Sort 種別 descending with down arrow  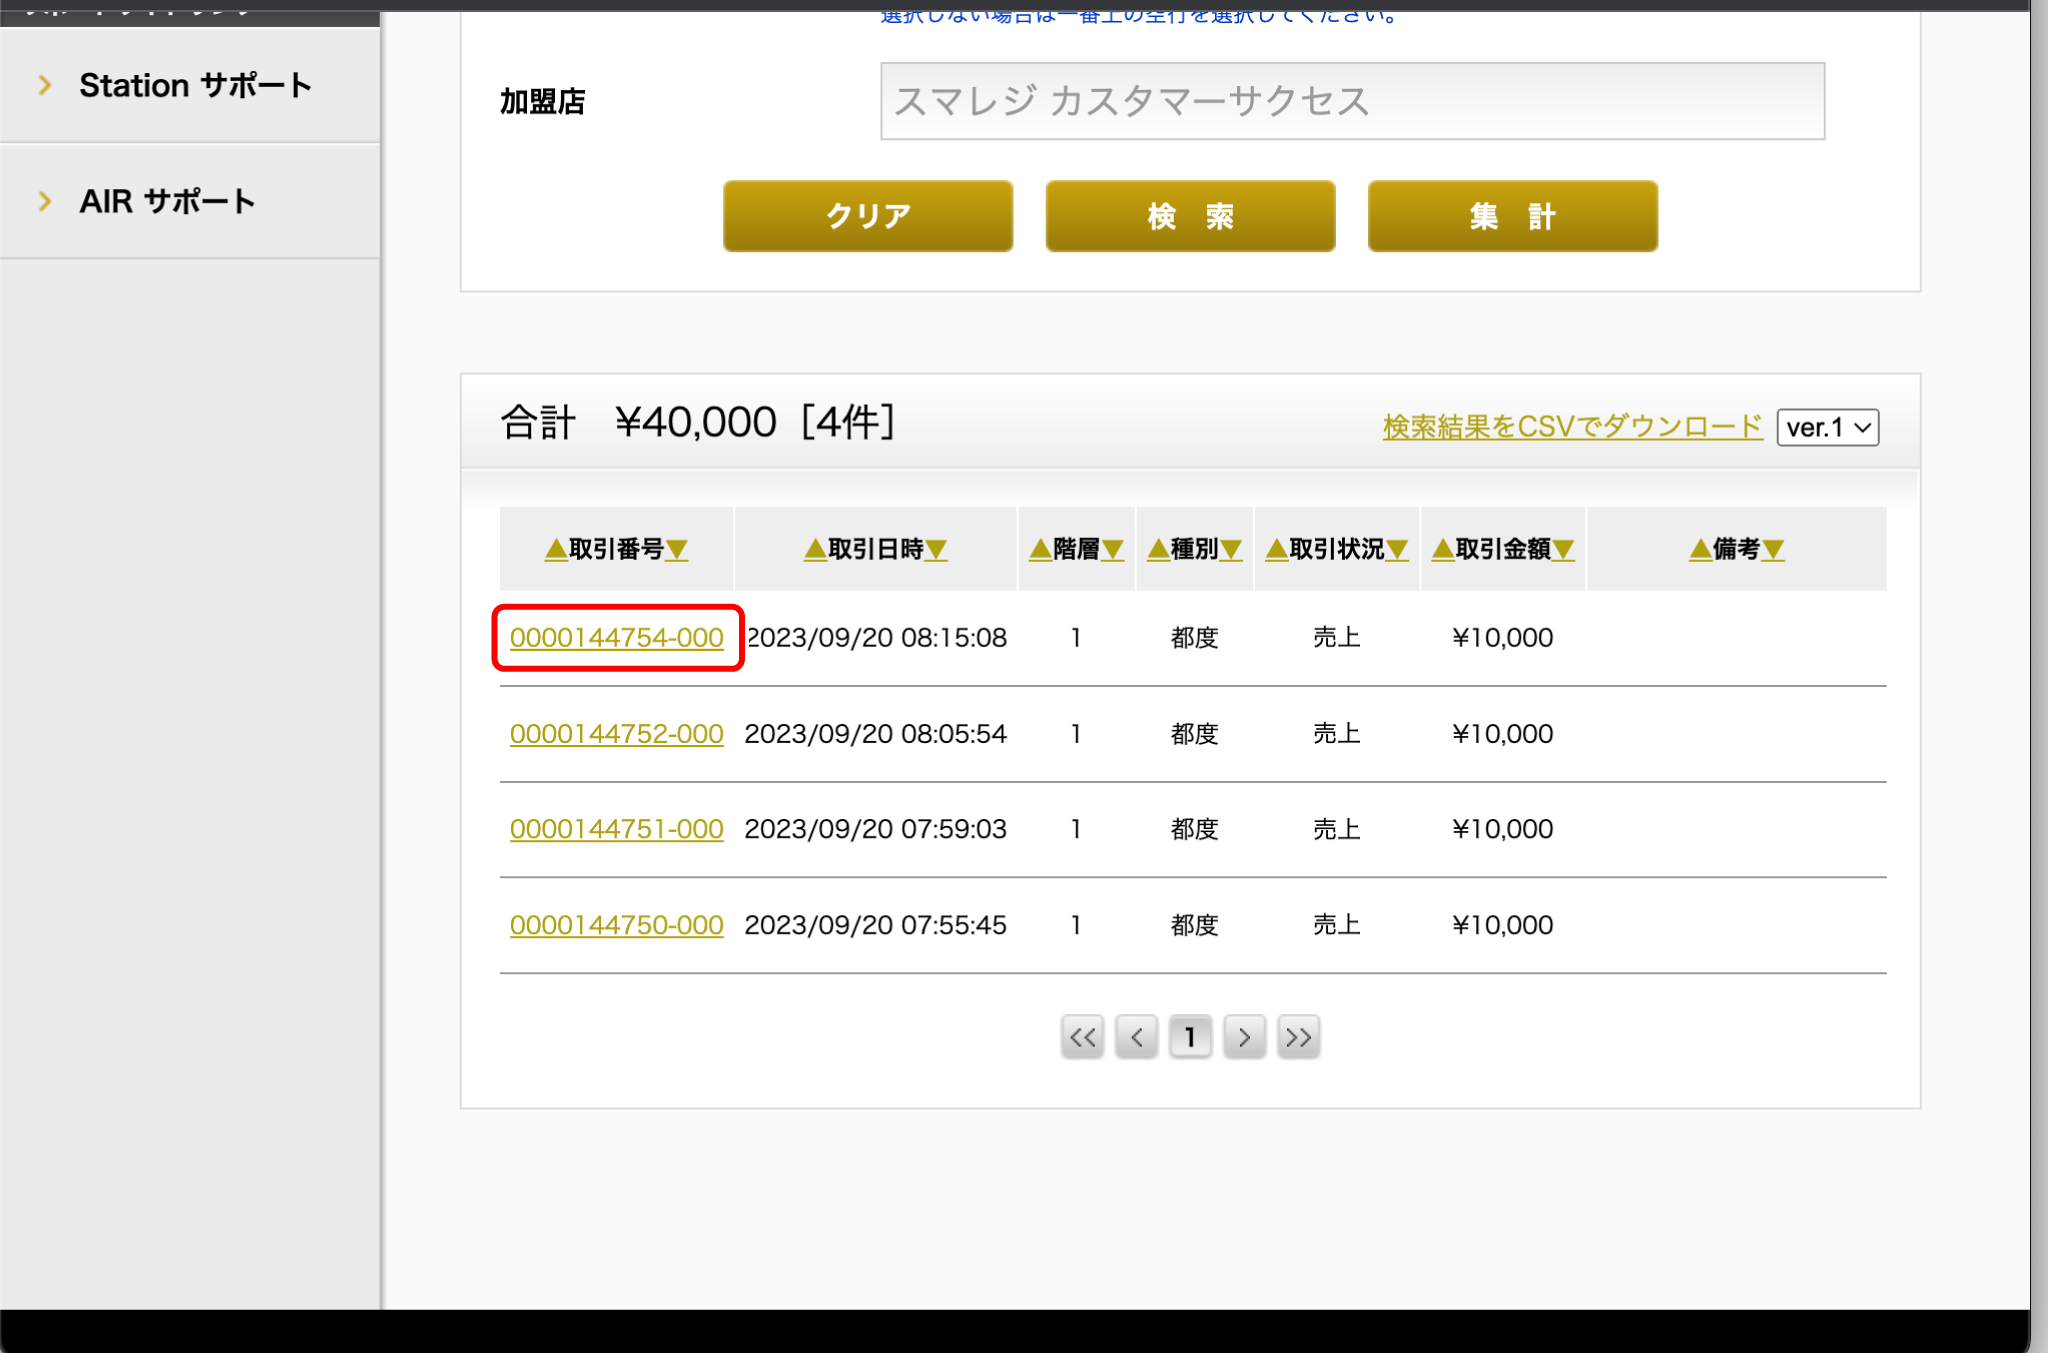[x=1231, y=549]
